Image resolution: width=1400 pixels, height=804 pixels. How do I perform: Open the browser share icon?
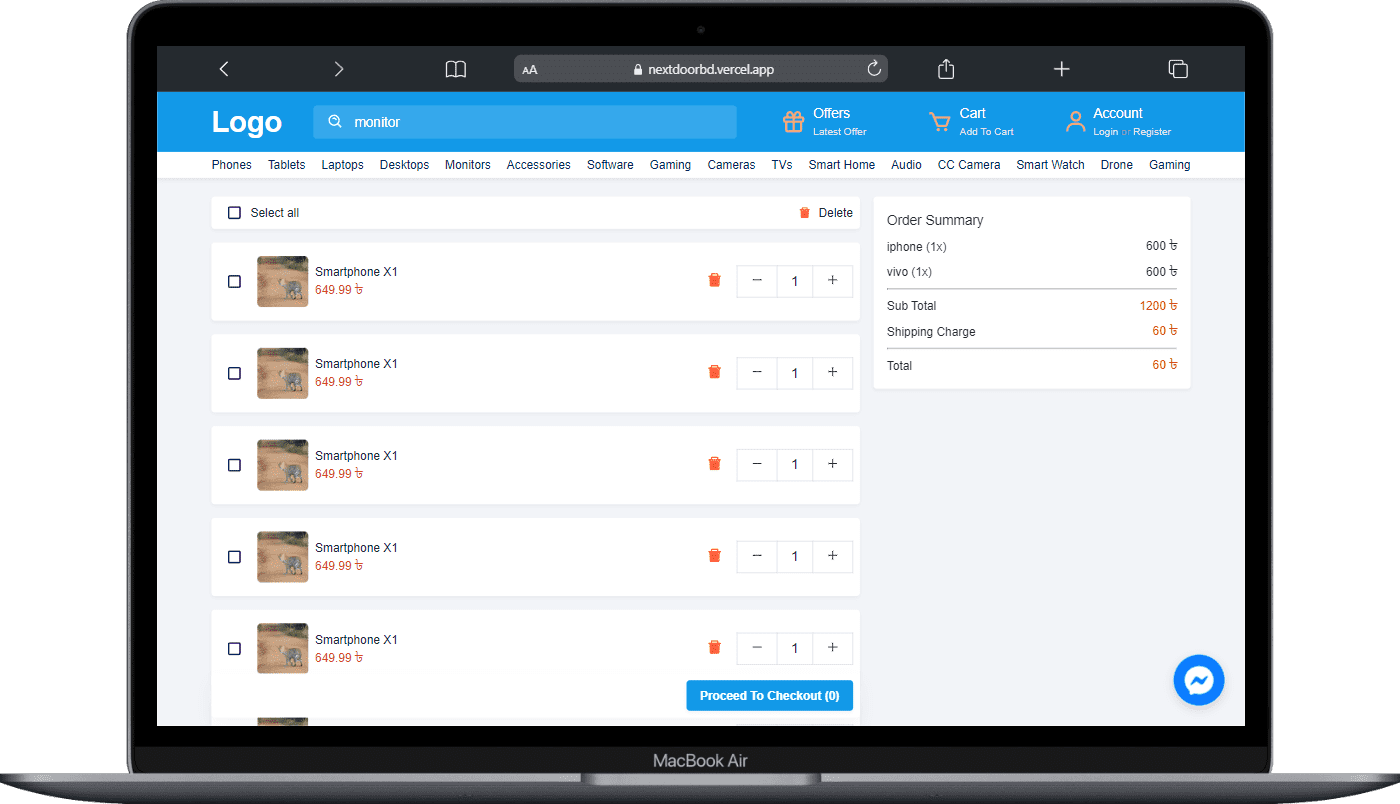pyautogui.click(x=946, y=69)
